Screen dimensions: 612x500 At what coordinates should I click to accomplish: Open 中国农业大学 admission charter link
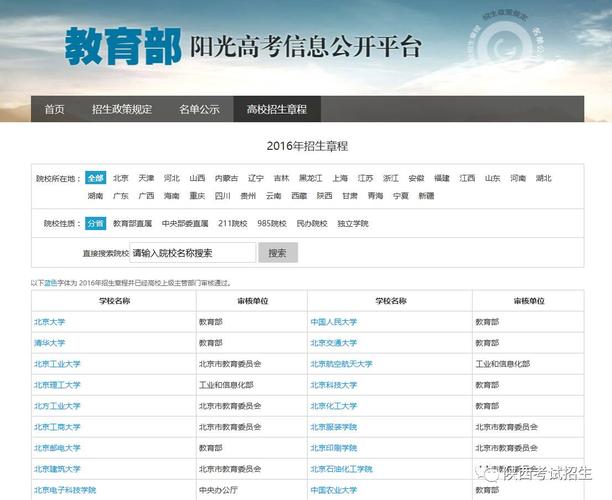point(334,490)
